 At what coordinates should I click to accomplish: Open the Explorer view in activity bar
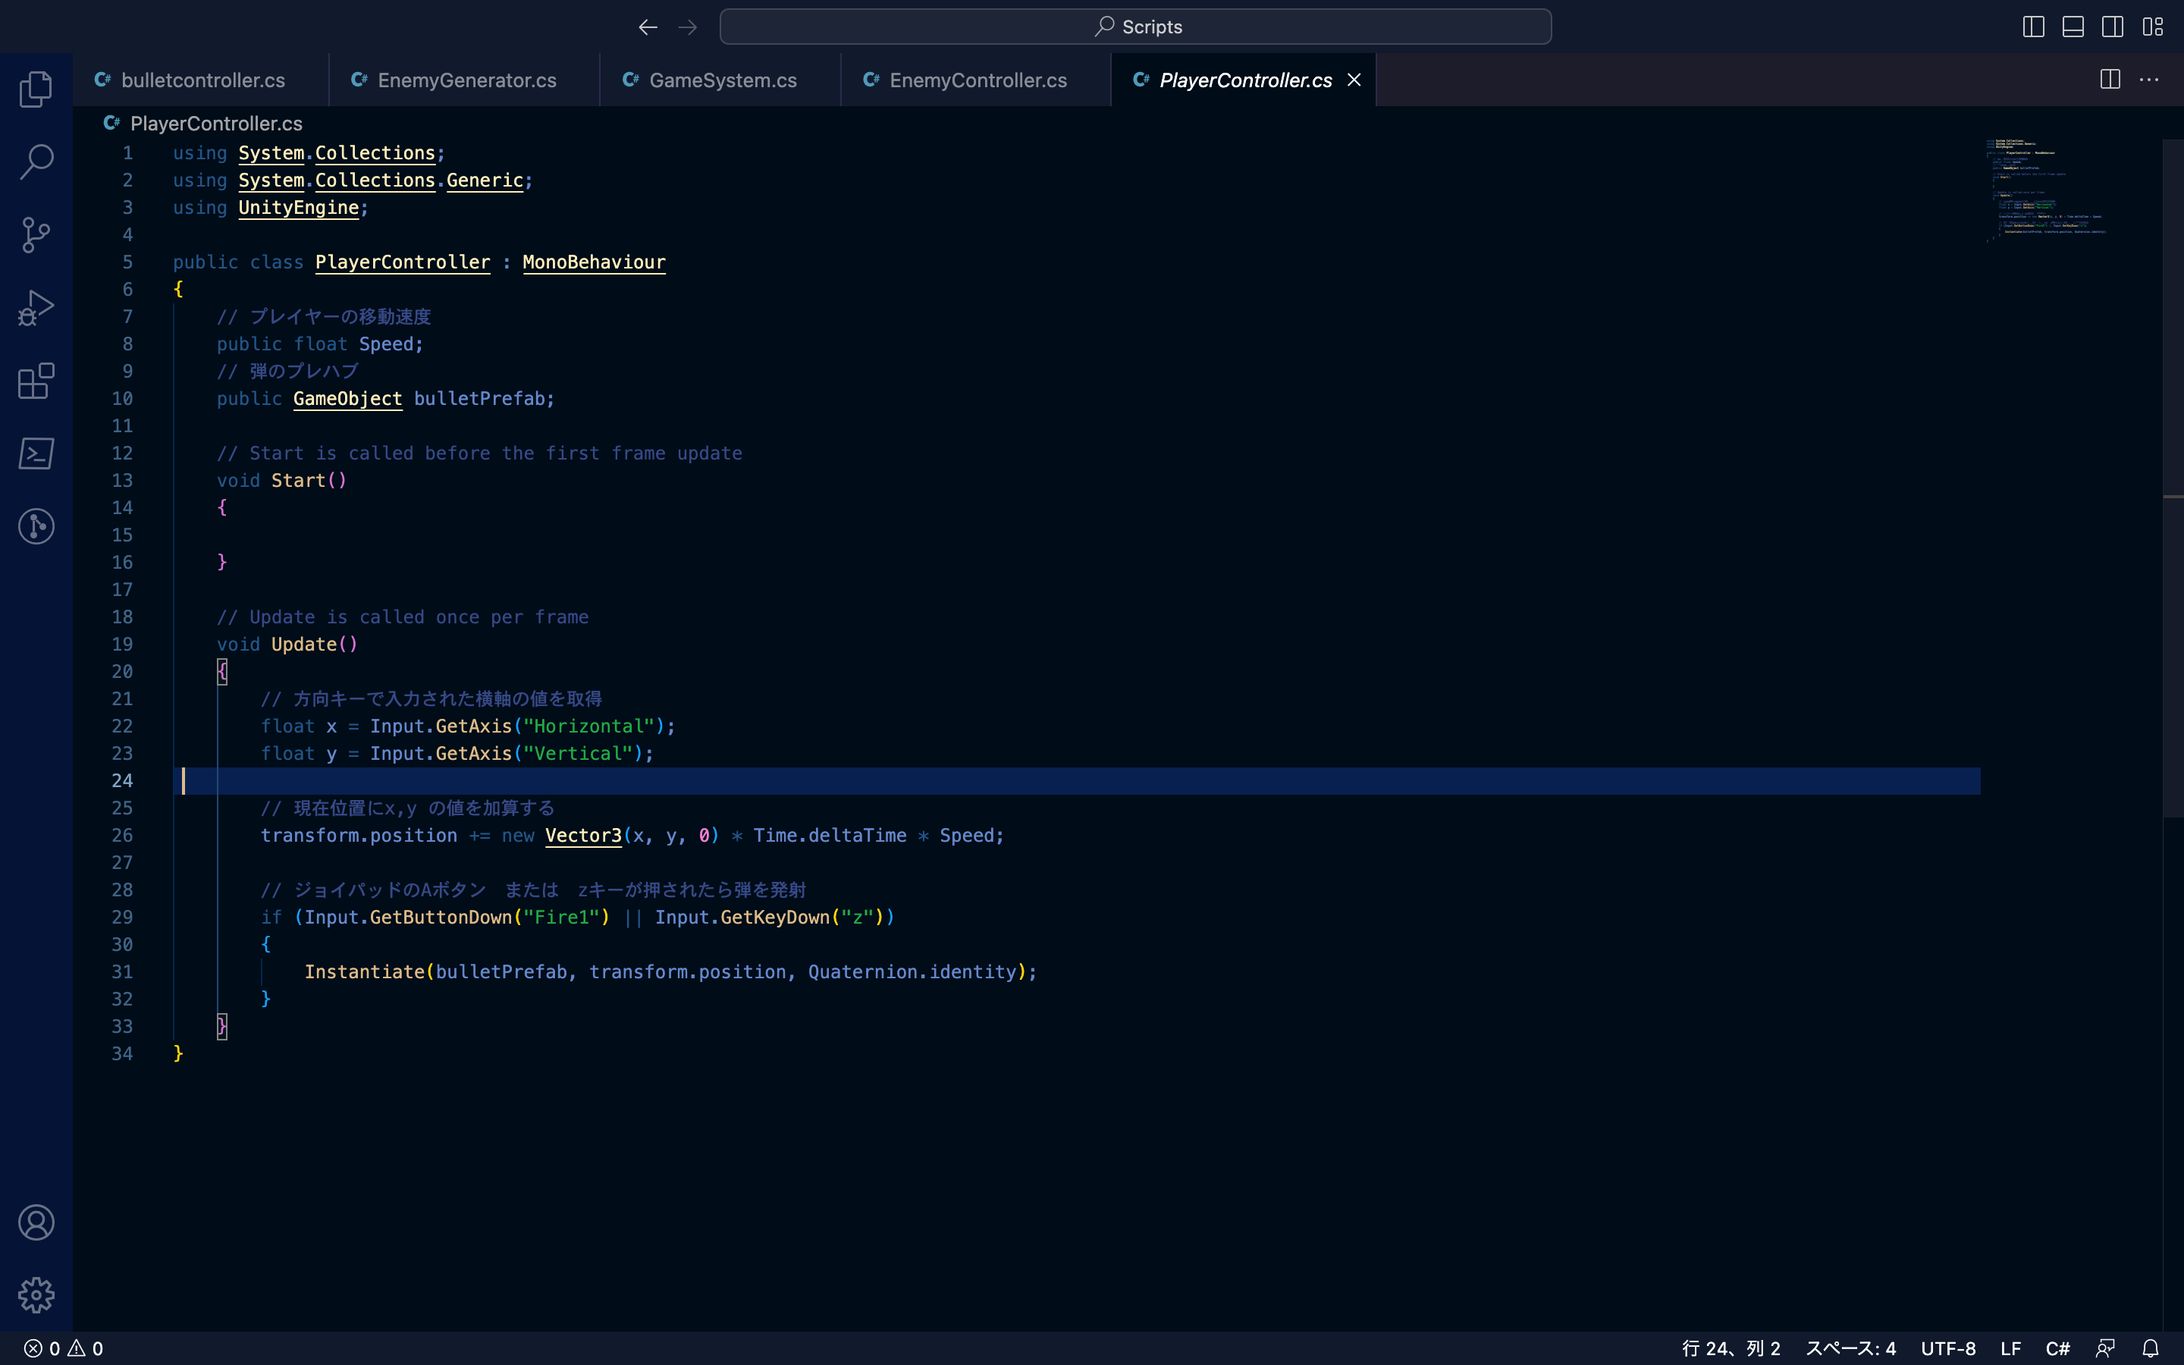[36, 89]
